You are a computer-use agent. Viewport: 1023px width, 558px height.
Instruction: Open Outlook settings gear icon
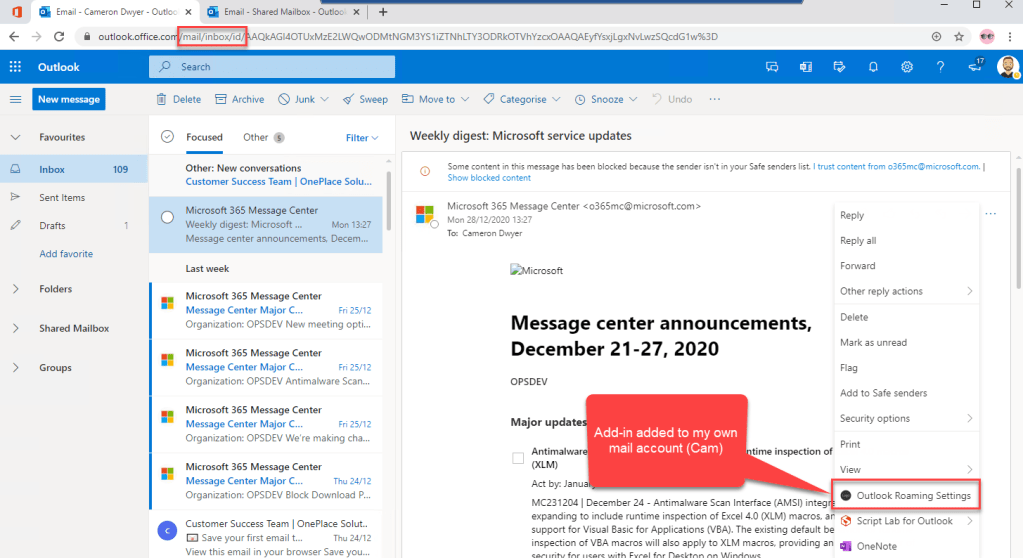pos(906,67)
